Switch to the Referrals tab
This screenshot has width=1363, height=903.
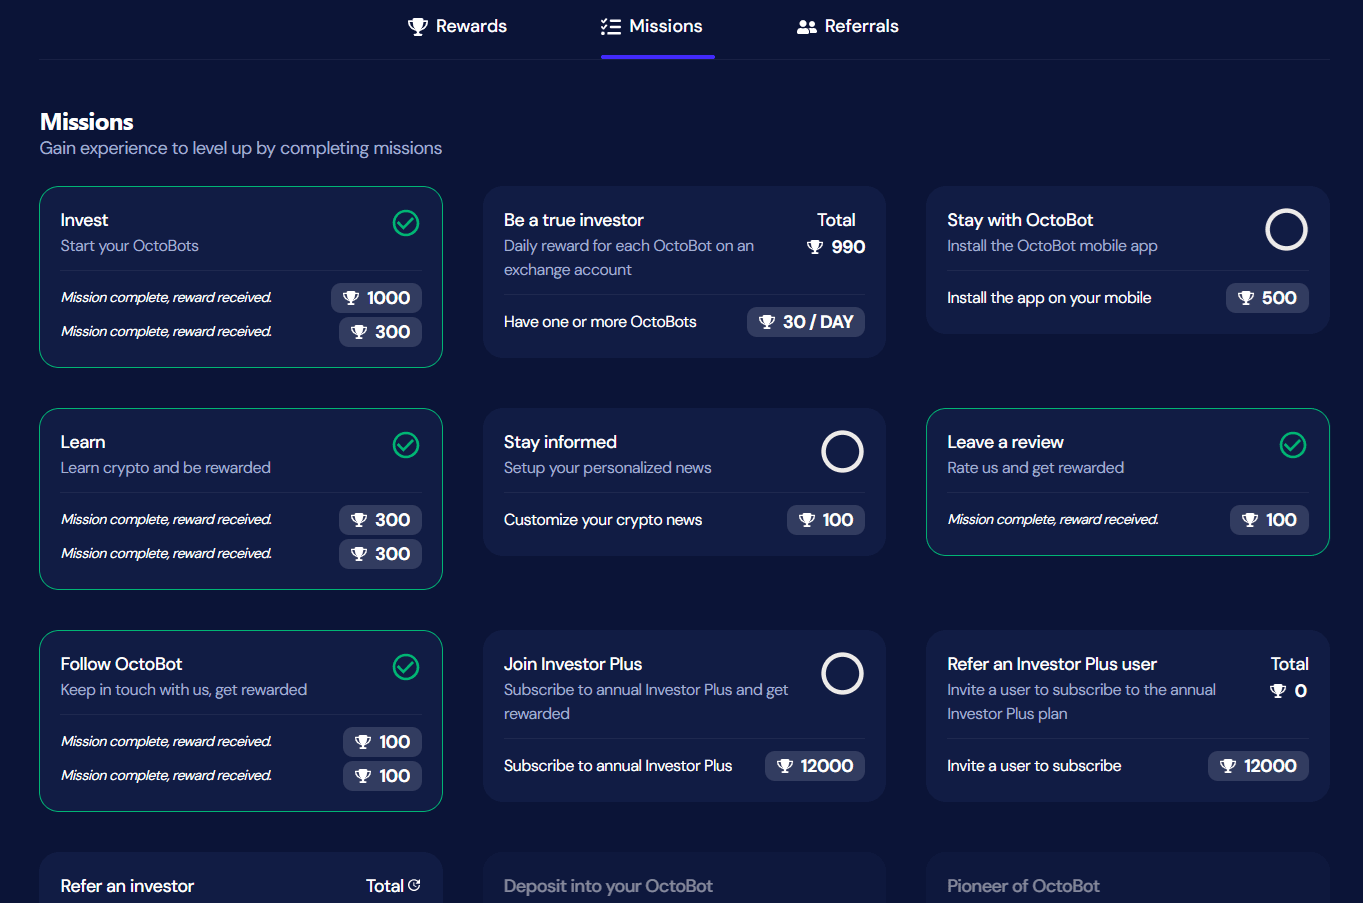click(847, 26)
